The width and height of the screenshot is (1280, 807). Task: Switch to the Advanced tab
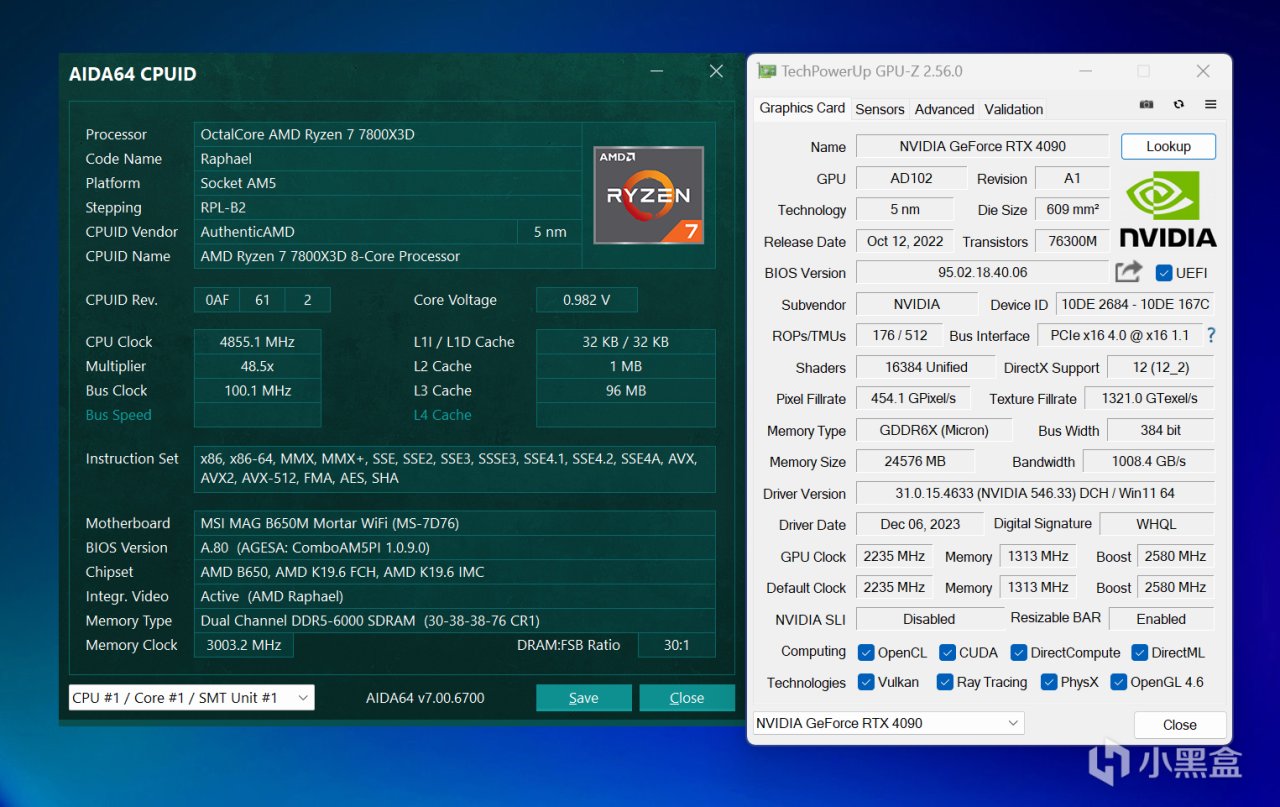tap(944, 109)
